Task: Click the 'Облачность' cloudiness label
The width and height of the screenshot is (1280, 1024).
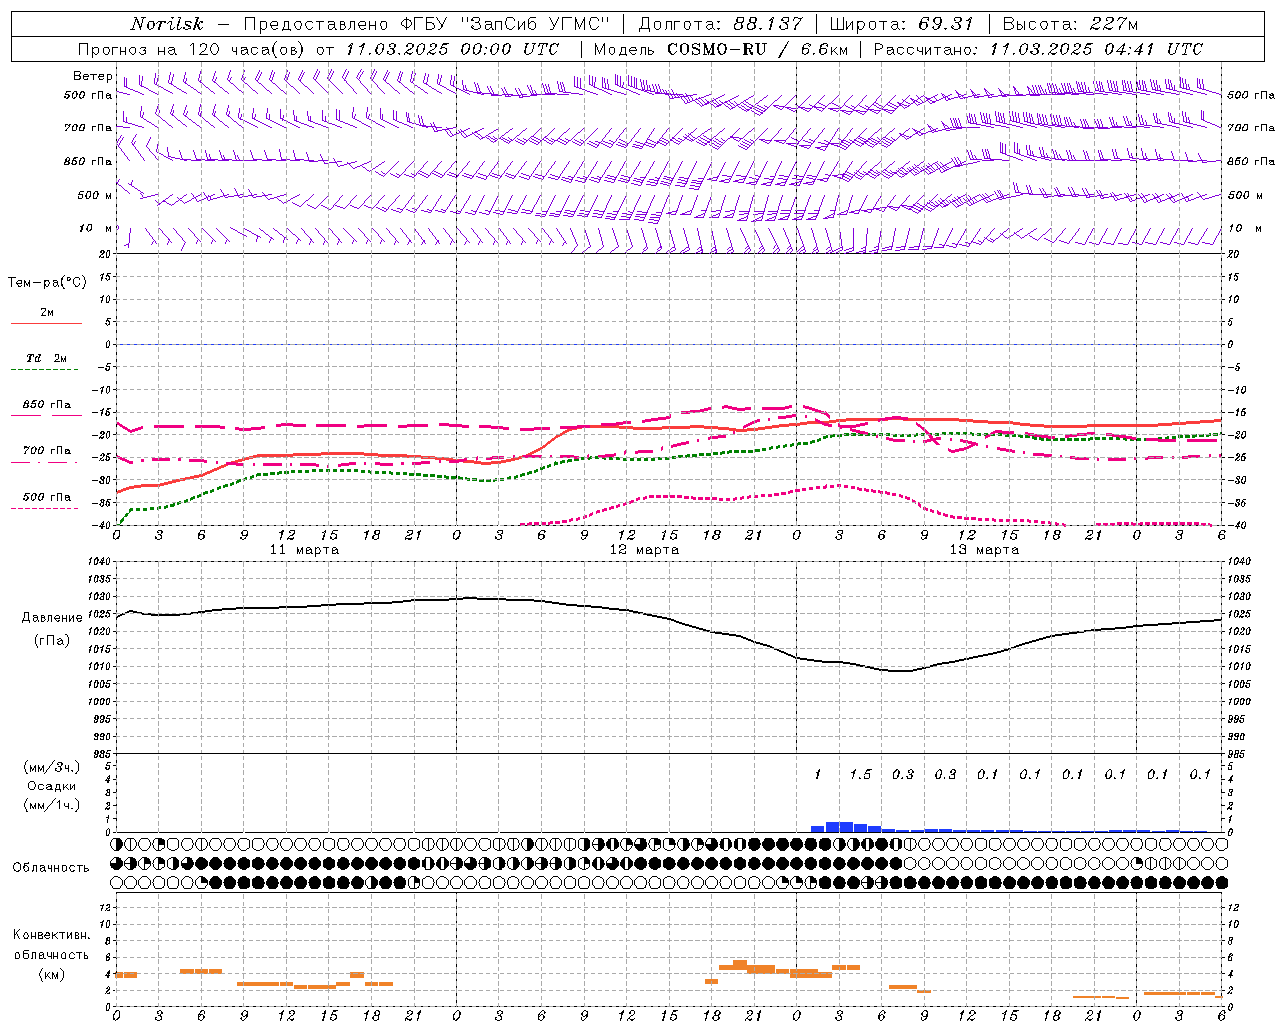Action: [51, 867]
